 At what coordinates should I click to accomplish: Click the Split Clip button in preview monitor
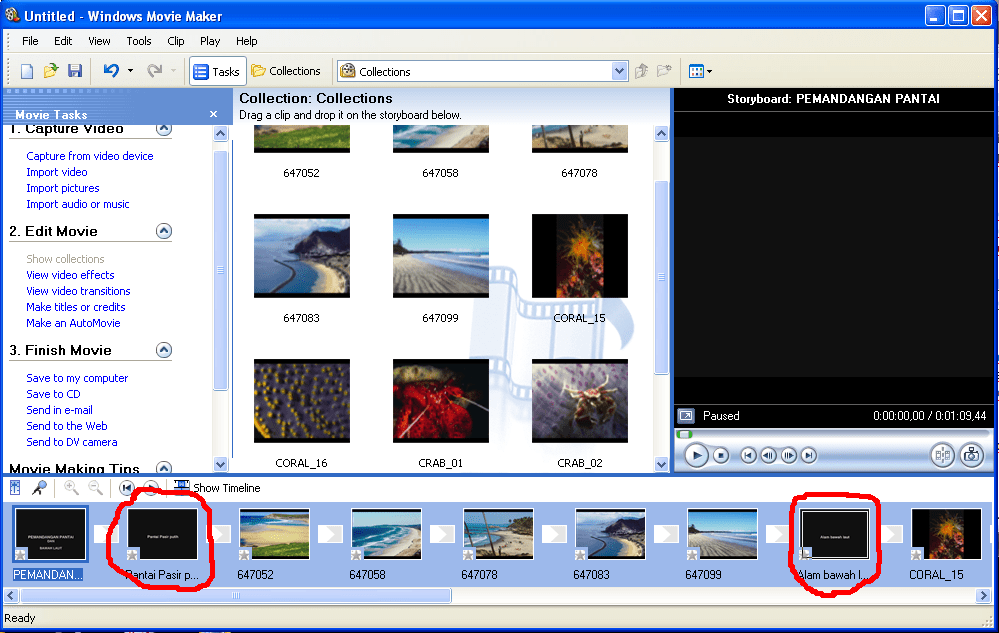[942, 455]
